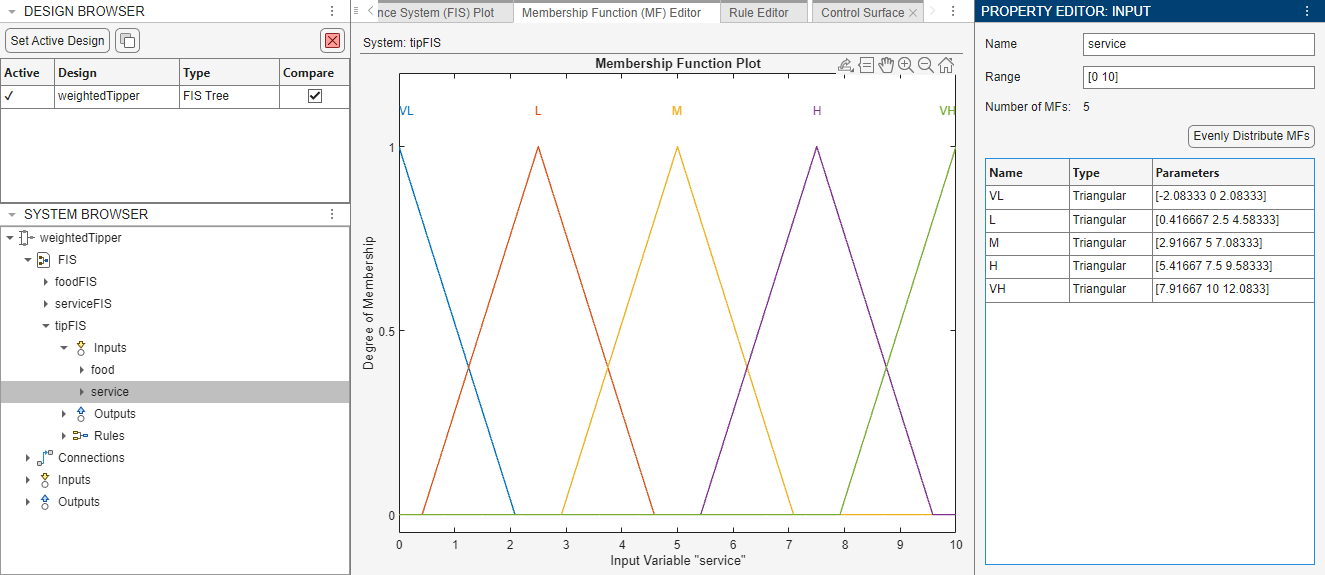The height and width of the screenshot is (575, 1325).
Task: Edit the Range field [0 10]
Action: point(1199,77)
